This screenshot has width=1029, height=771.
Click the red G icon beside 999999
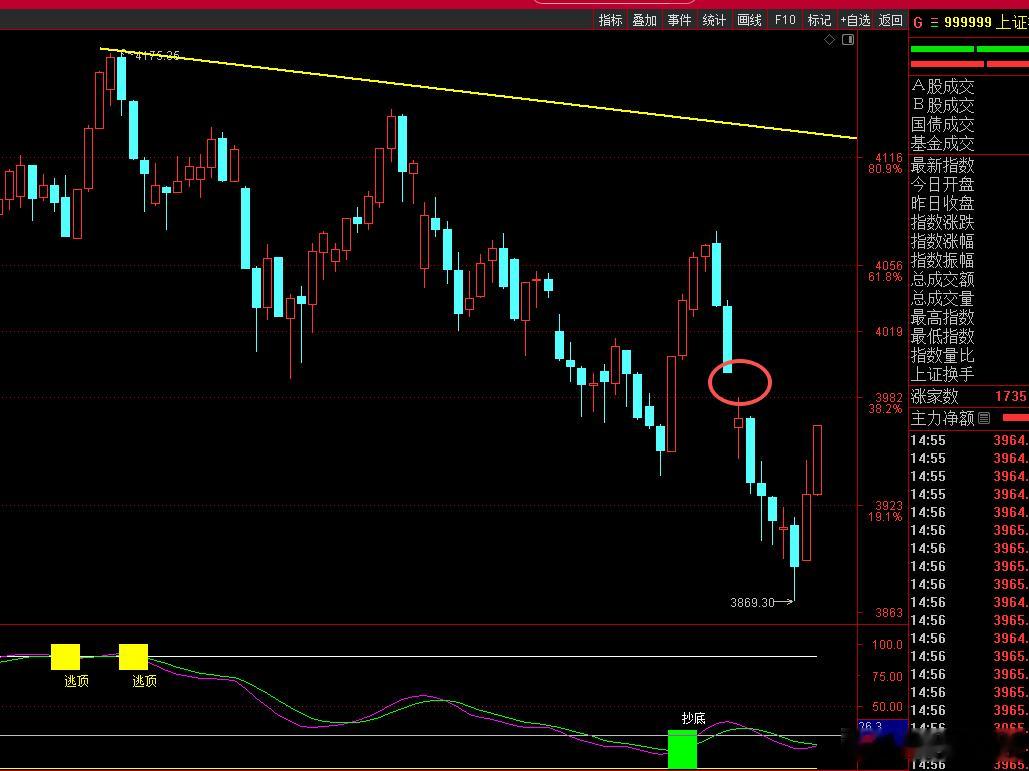[917, 22]
